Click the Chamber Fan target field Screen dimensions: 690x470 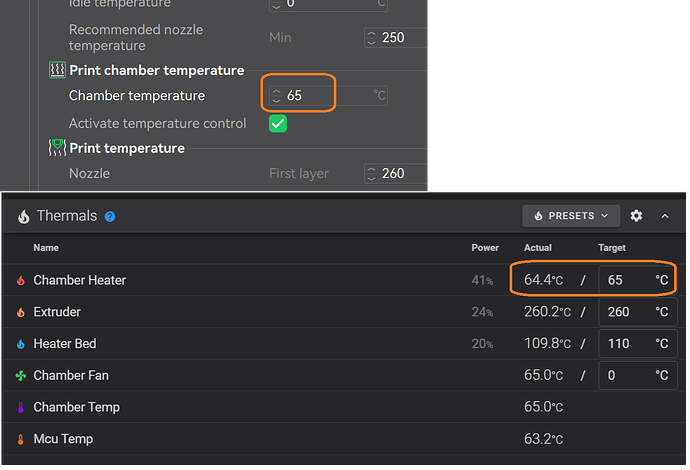637,375
